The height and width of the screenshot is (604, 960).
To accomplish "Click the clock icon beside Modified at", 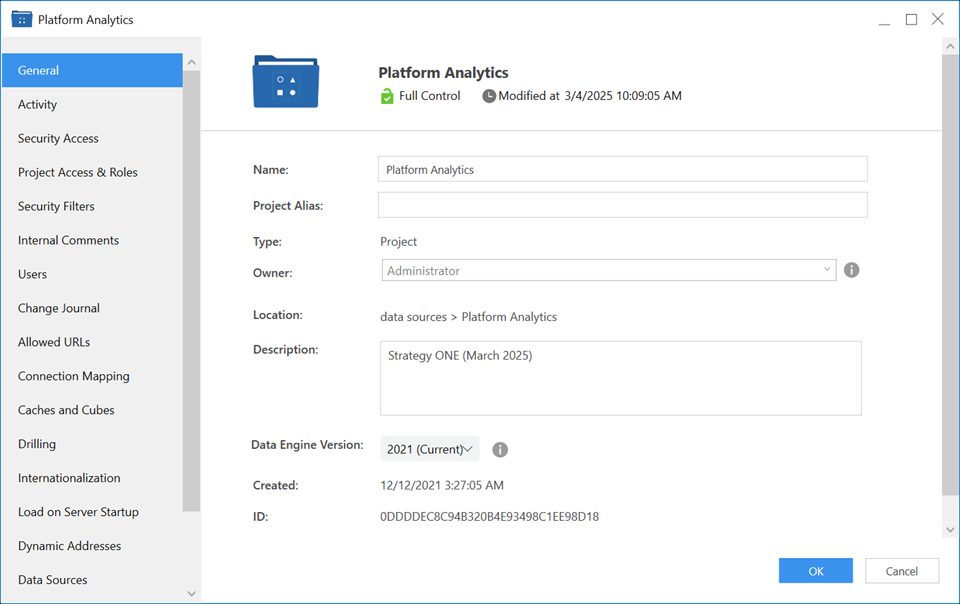I will point(489,96).
